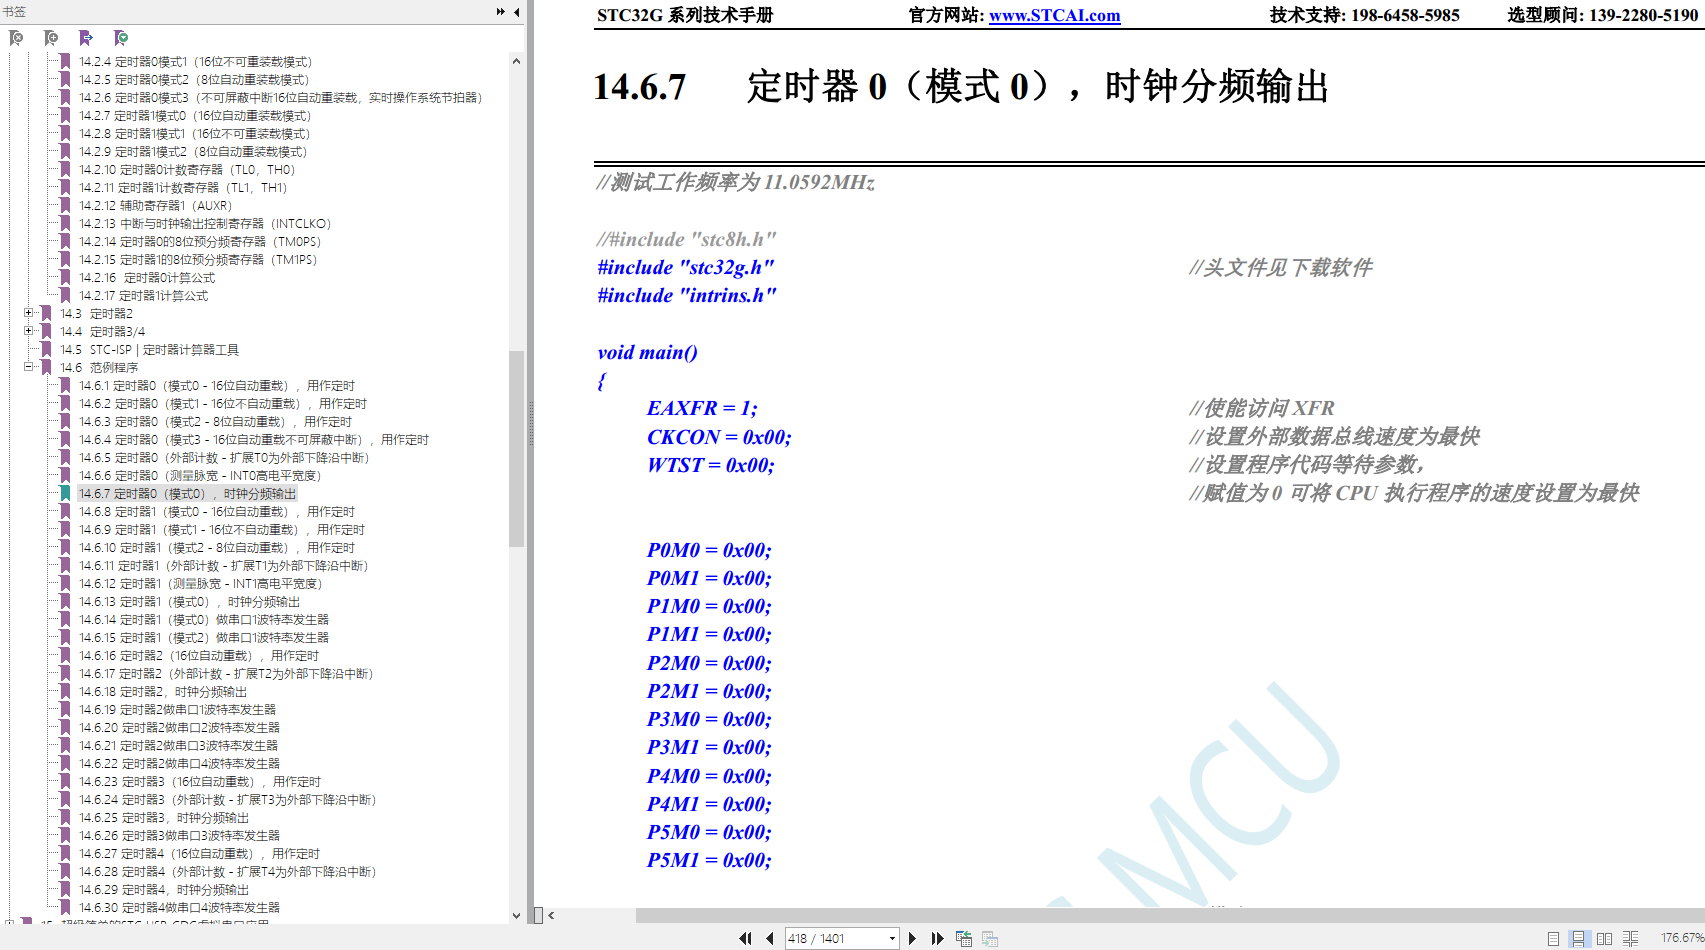Viewport: 1705px width, 950px height.
Task: Open bookmark 14.6.22 定时器2做串口4波特率发生器
Action: [x=180, y=763]
